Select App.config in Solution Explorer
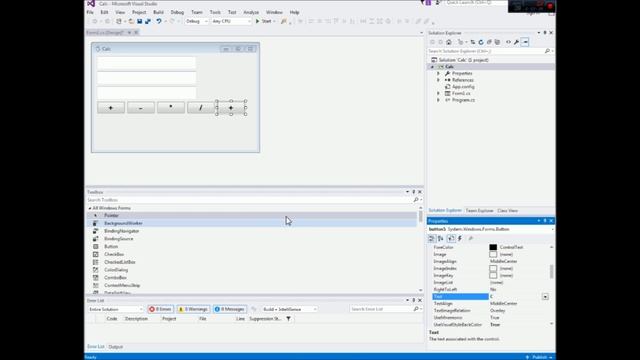The image size is (640, 360). (x=463, y=87)
